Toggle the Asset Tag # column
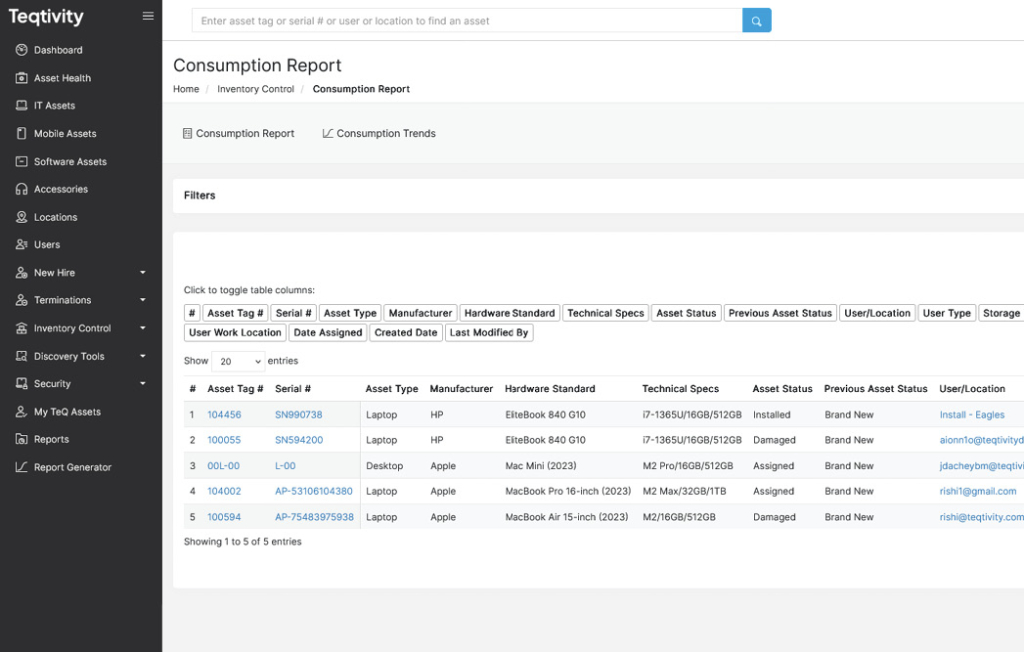Screen dimensions: 1024x652 click(235, 313)
